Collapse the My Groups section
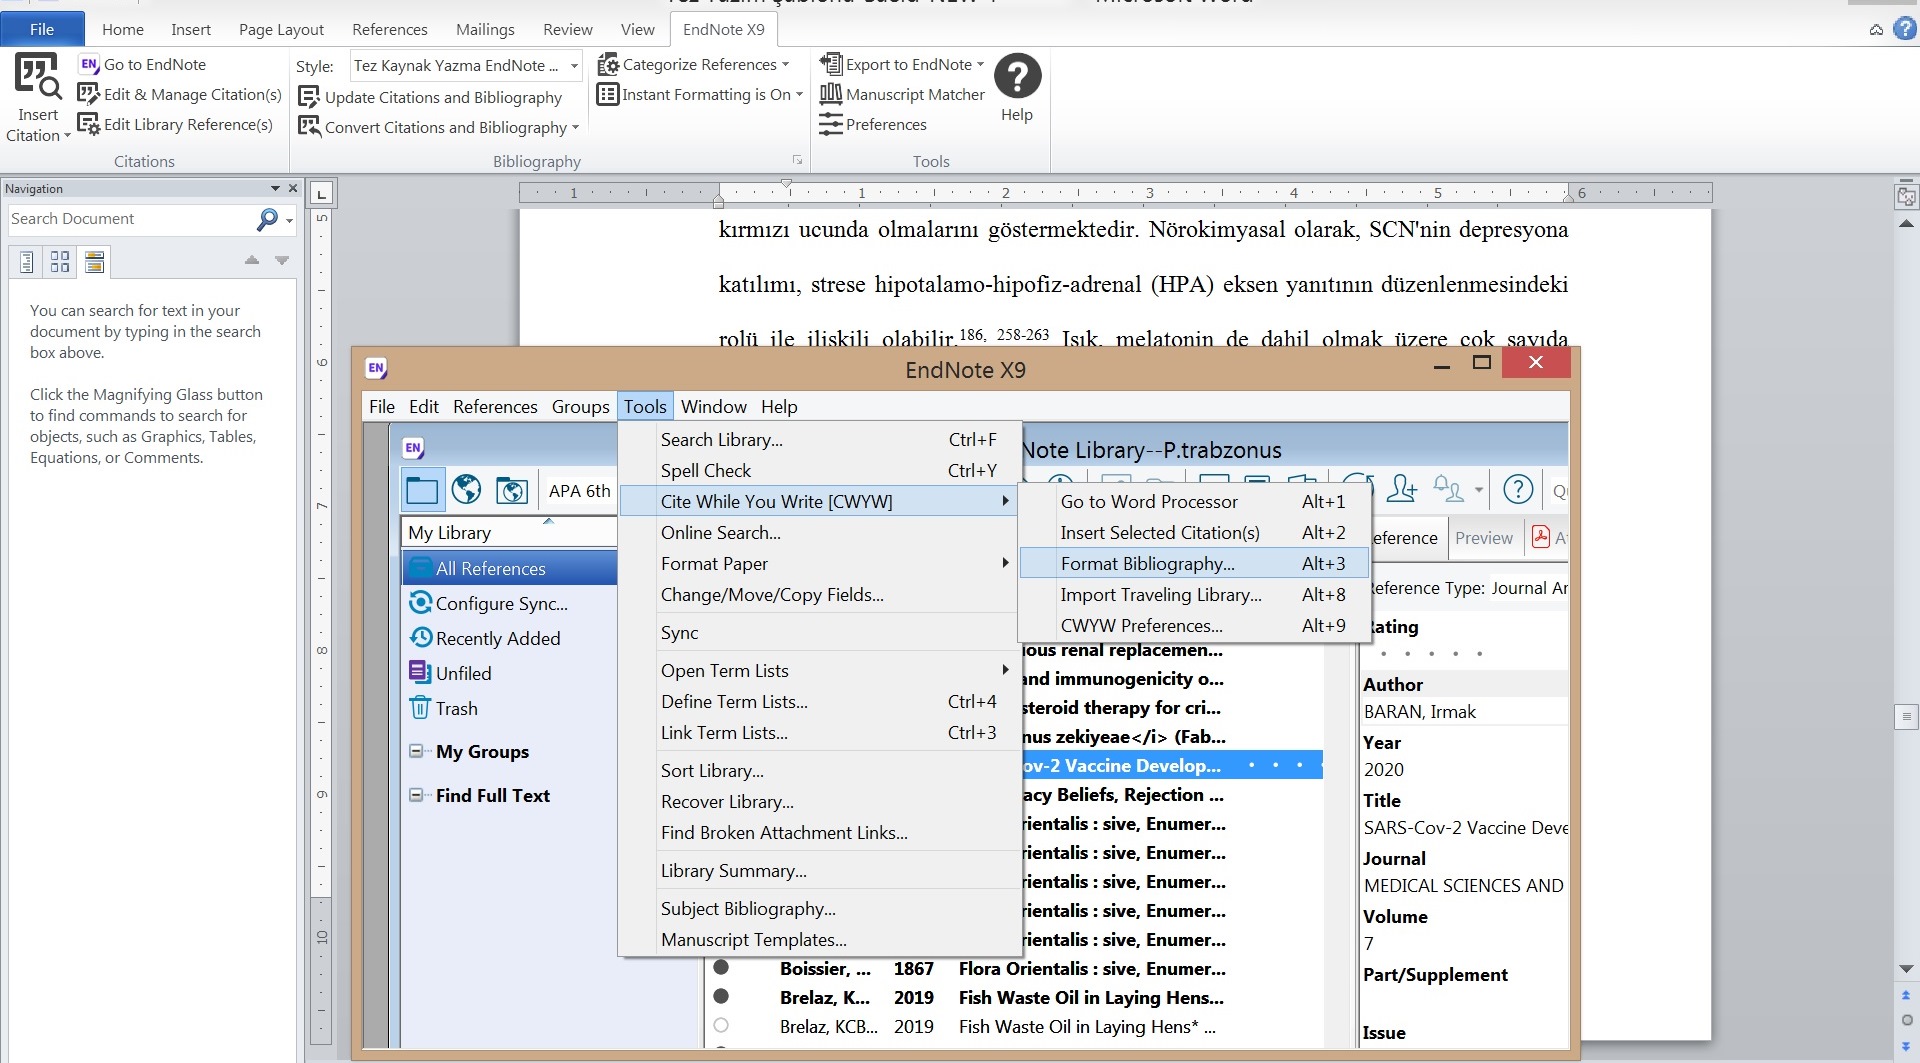This screenshot has height=1063, width=1920. pos(415,751)
